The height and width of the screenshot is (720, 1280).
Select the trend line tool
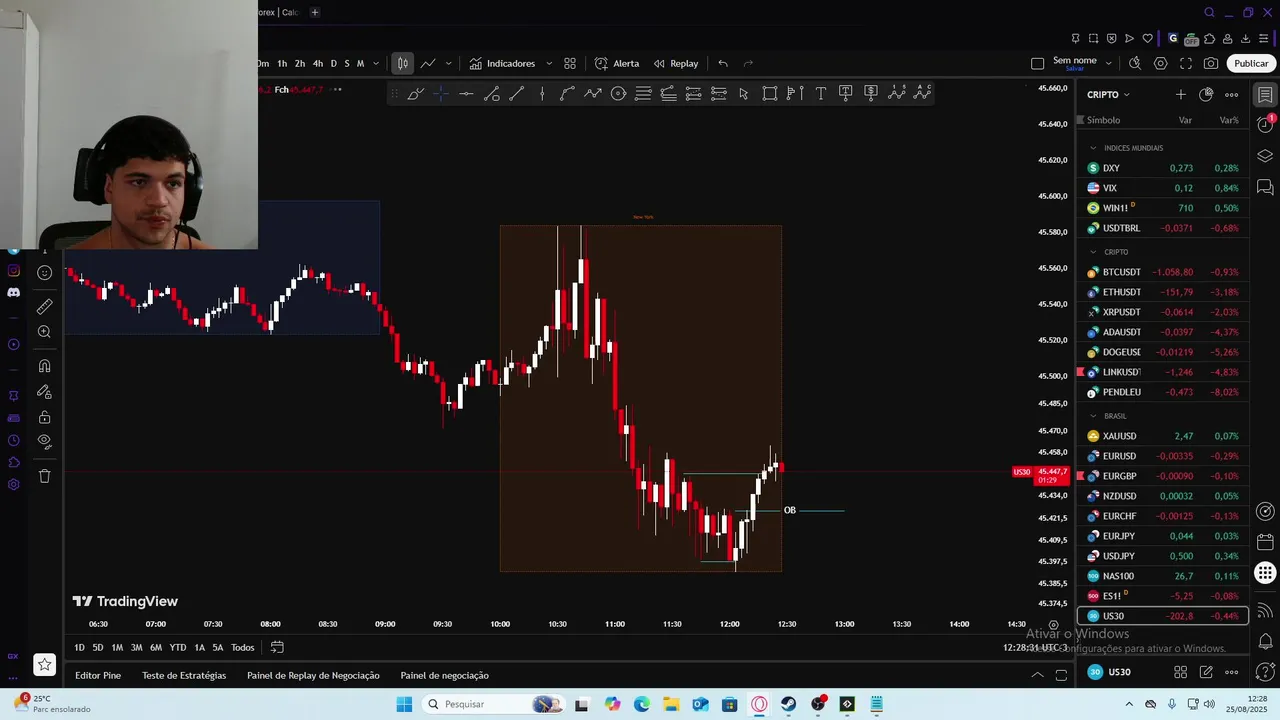[x=517, y=93]
